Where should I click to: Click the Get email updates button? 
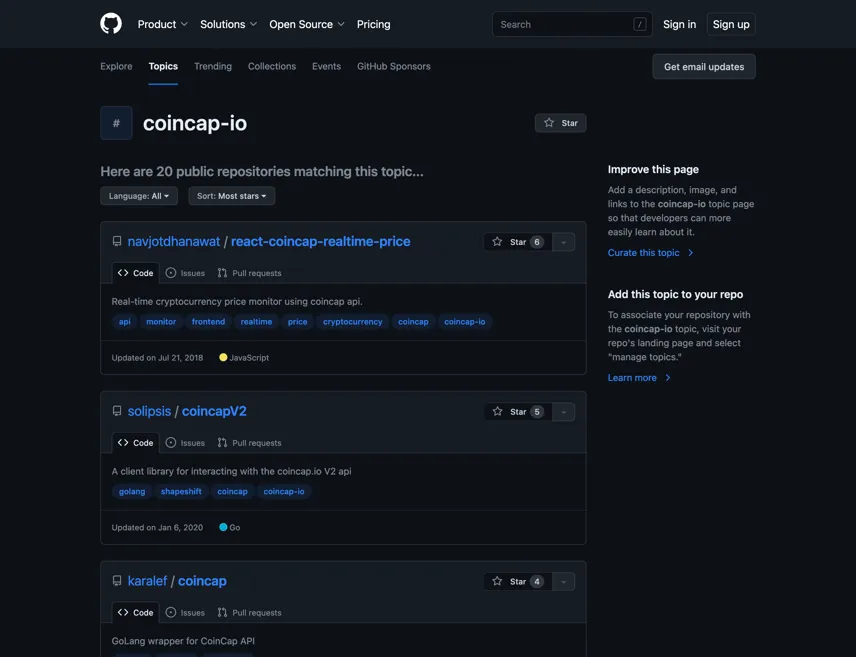coord(704,67)
